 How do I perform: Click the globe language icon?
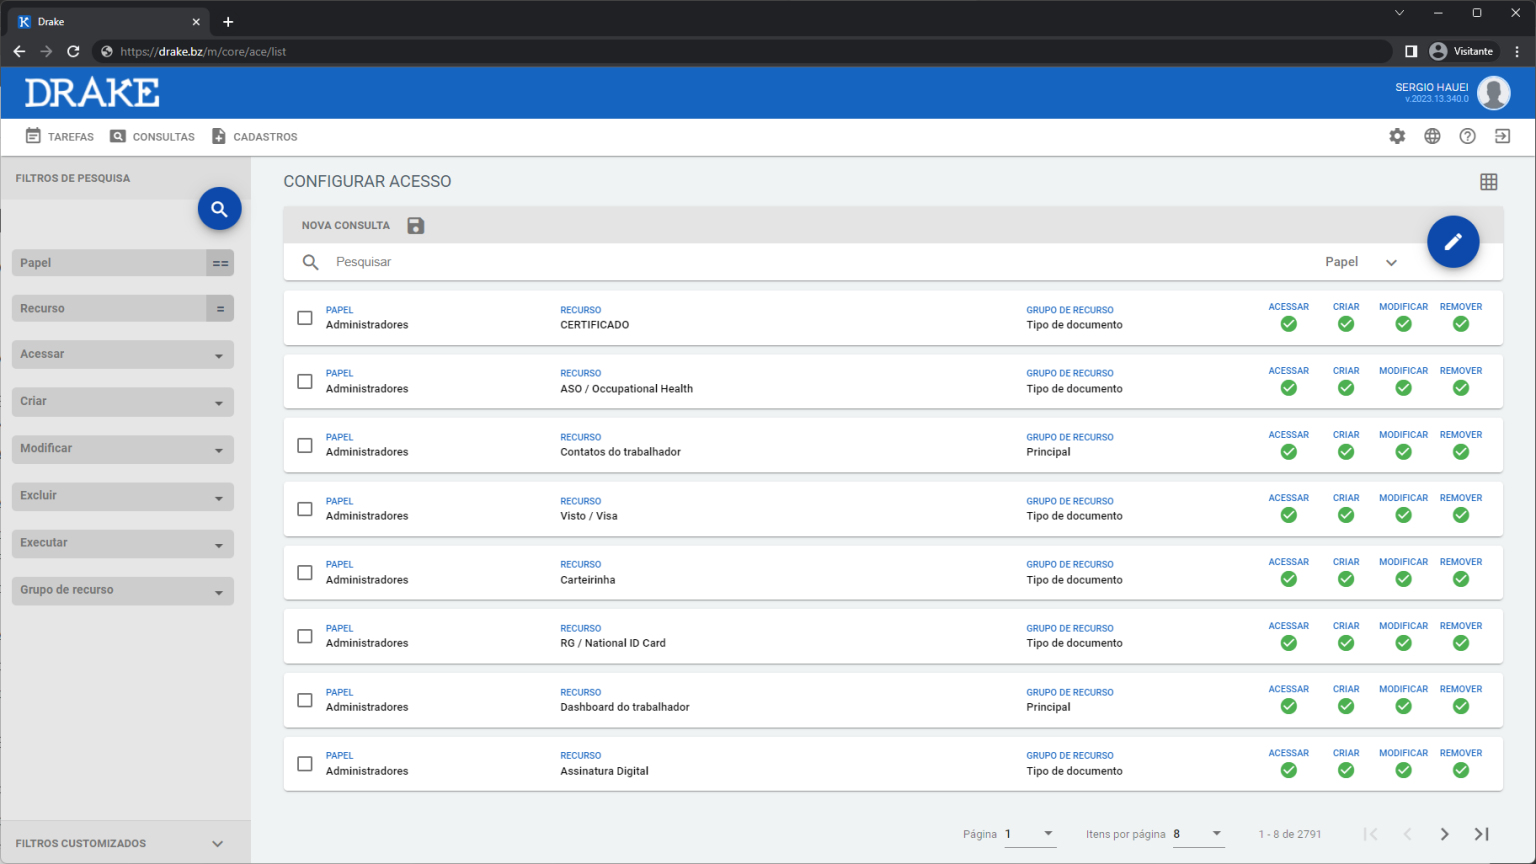click(1432, 137)
